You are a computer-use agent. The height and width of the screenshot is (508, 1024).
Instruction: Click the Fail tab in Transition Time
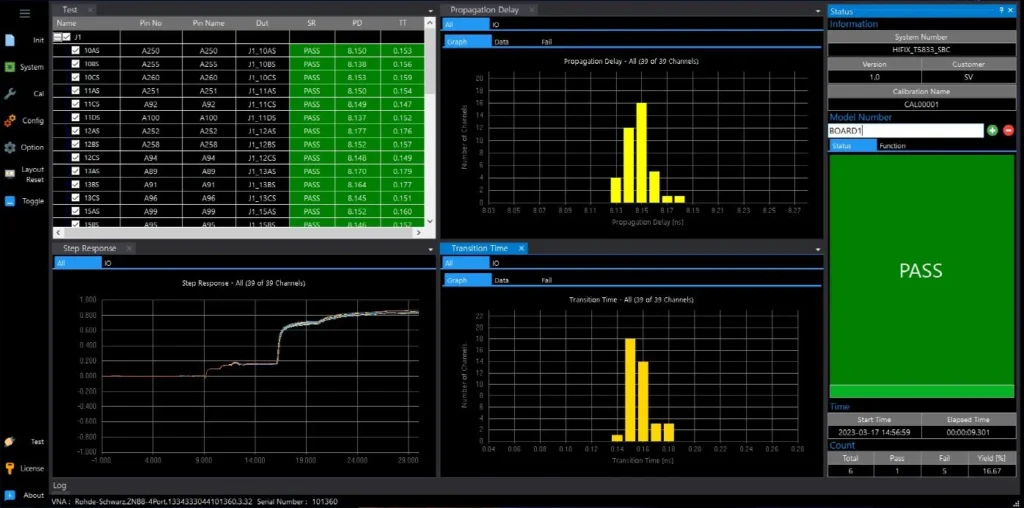(x=547, y=280)
